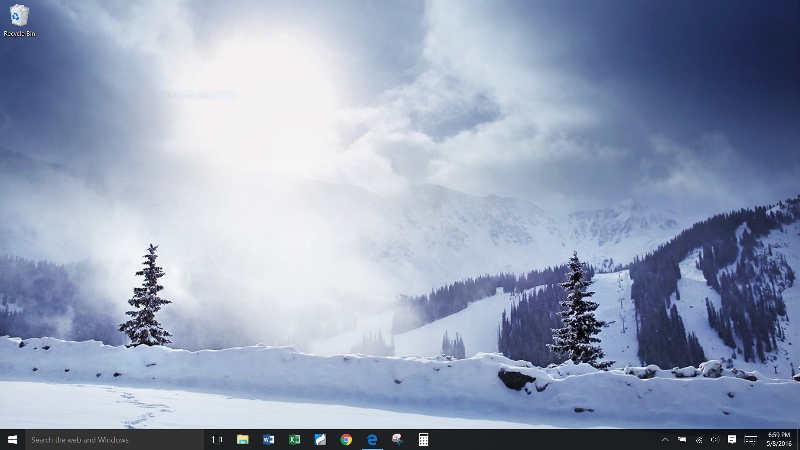Open the Snipping Tool from the taskbar
800x450 pixels.
(397, 439)
